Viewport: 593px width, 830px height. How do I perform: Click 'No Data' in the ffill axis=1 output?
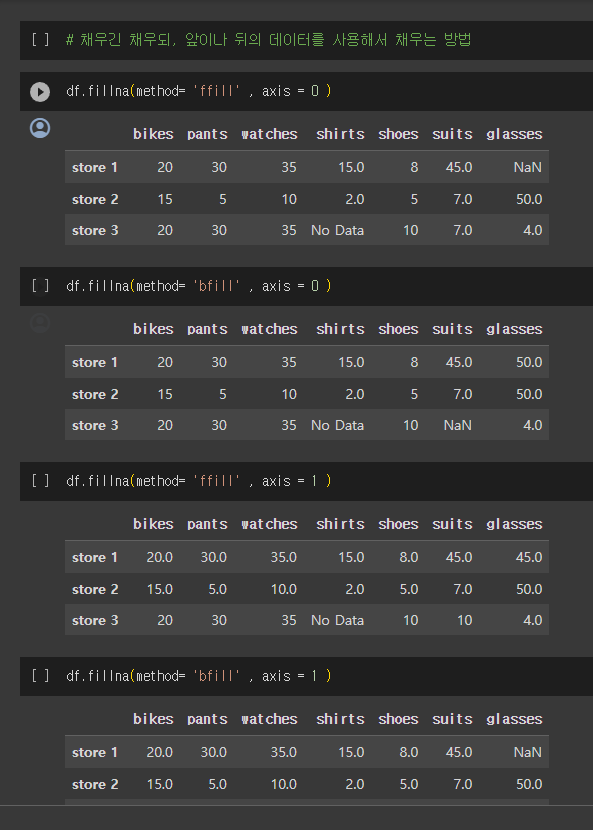(337, 620)
